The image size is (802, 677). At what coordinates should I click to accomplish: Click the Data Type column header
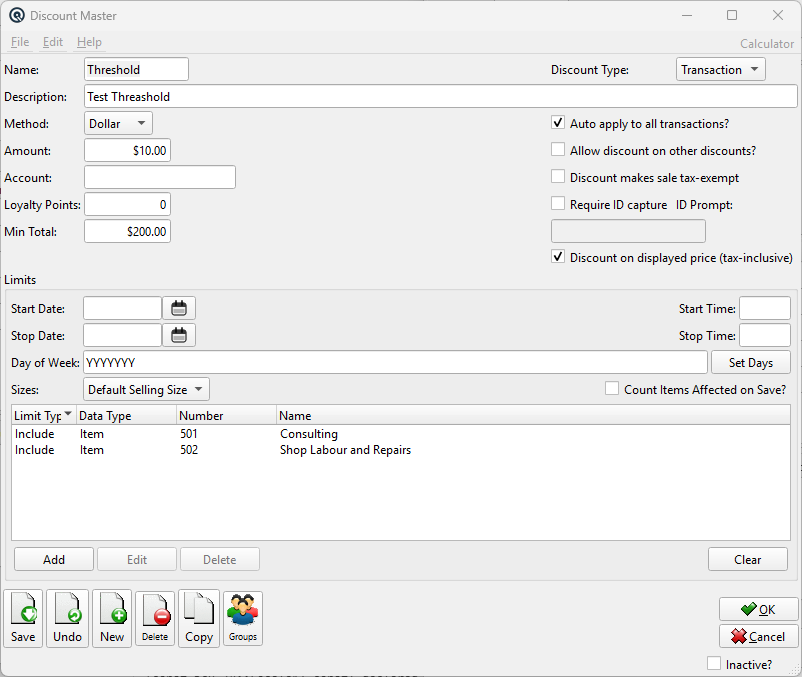(x=126, y=416)
